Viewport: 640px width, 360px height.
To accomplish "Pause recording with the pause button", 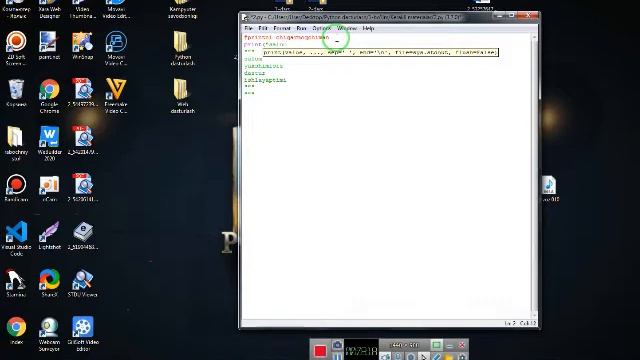I will click(x=337, y=356).
